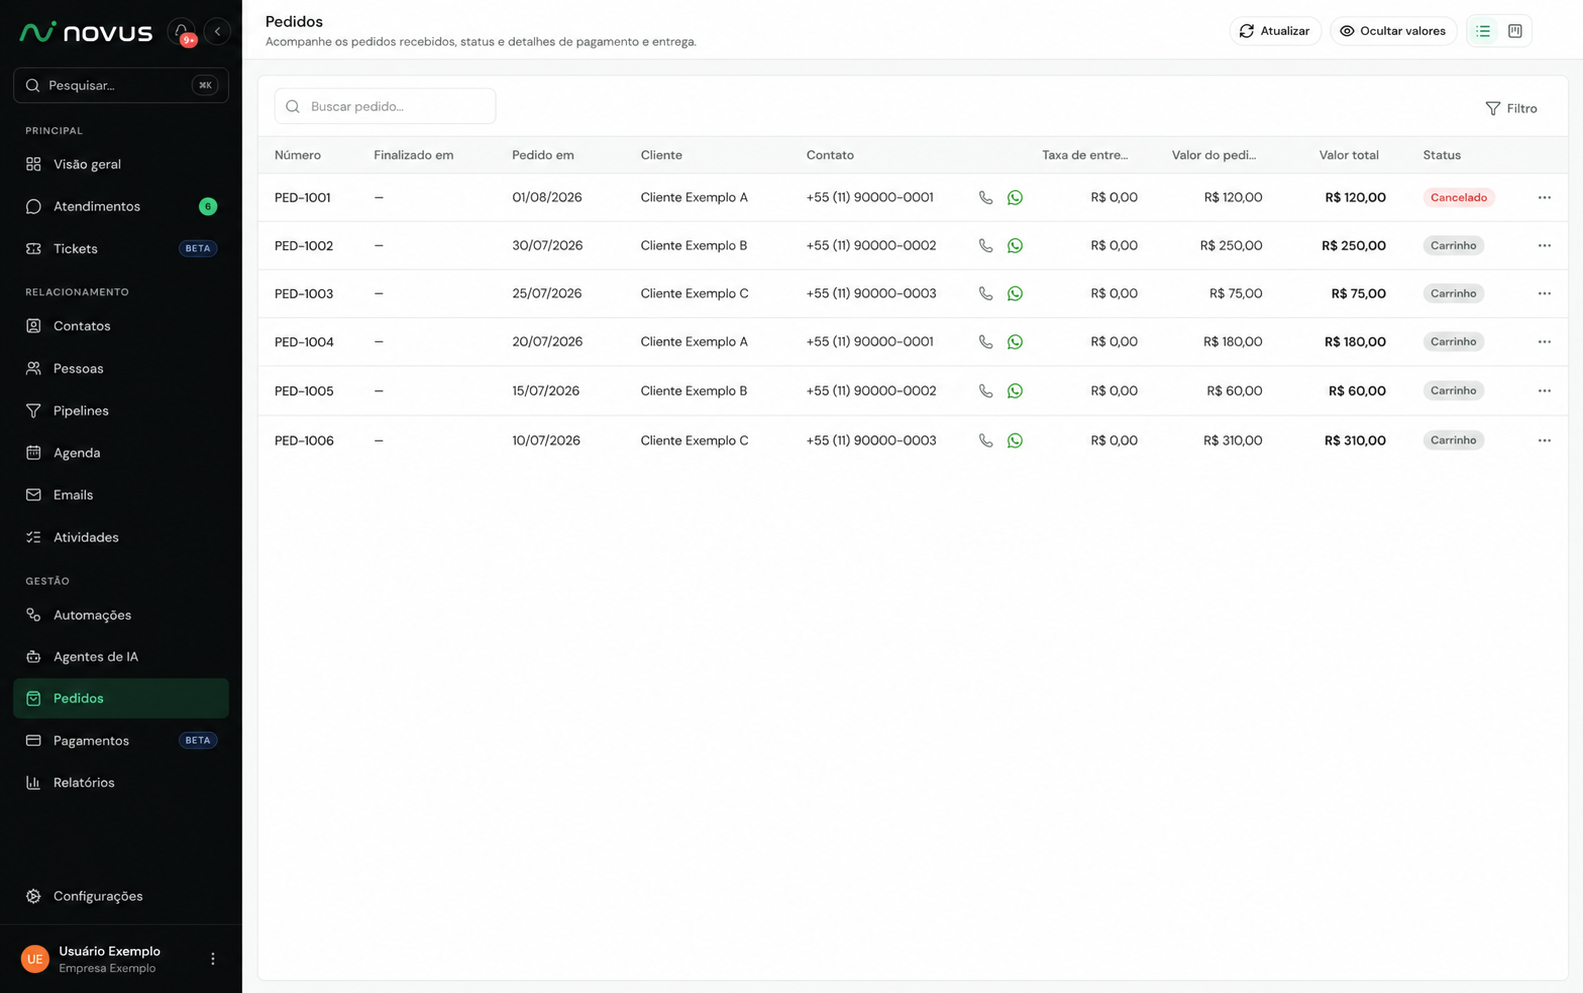Viewport: 1583px width, 993px height.
Task: Open the row actions menu for PED-1001
Action: [x=1544, y=198]
